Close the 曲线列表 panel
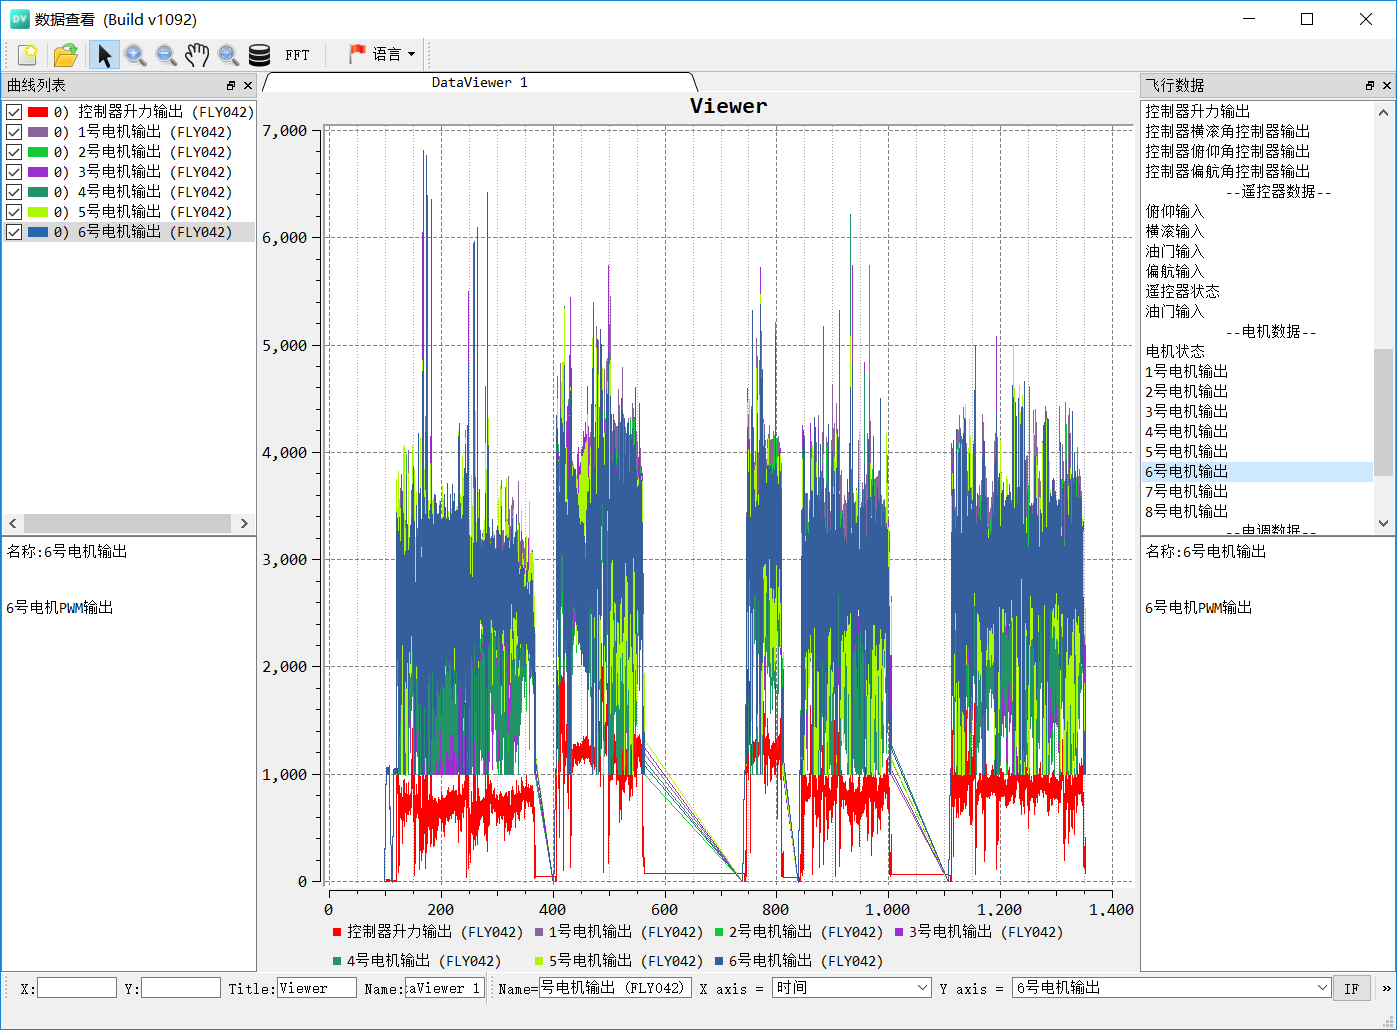1397x1030 pixels. tap(248, 86)
